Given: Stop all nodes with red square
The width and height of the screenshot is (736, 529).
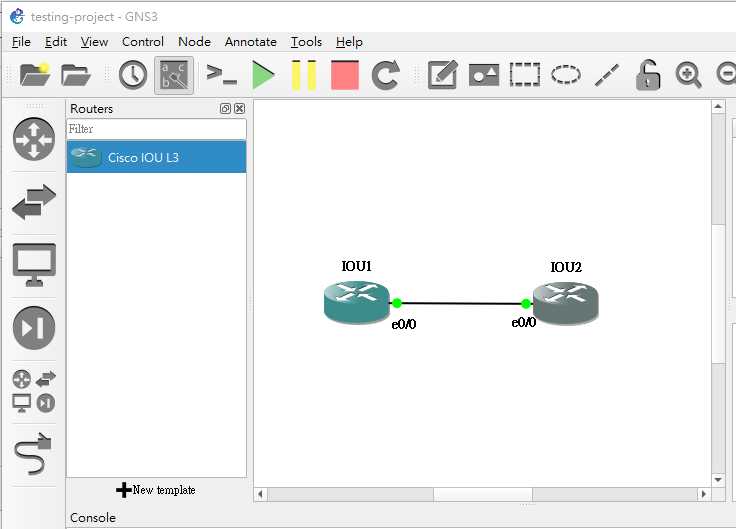Looking at the screenshot, I should click(x=345, y=75).
